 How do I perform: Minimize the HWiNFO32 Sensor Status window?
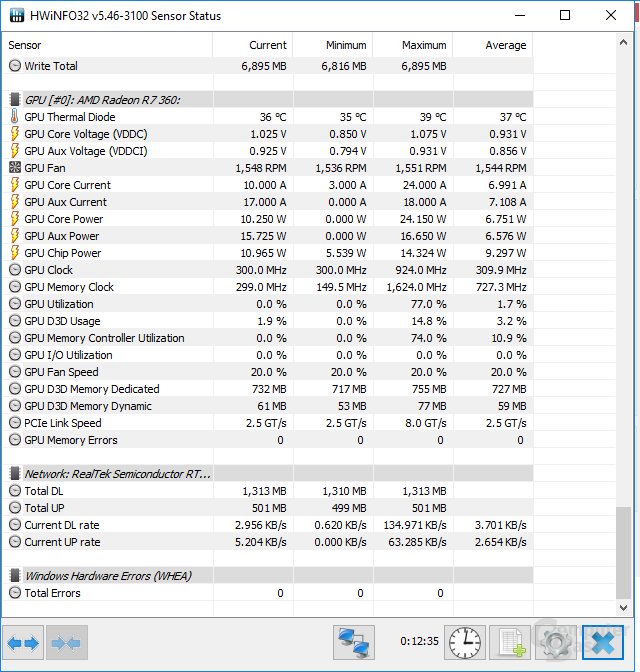click(x=520, y=15)
